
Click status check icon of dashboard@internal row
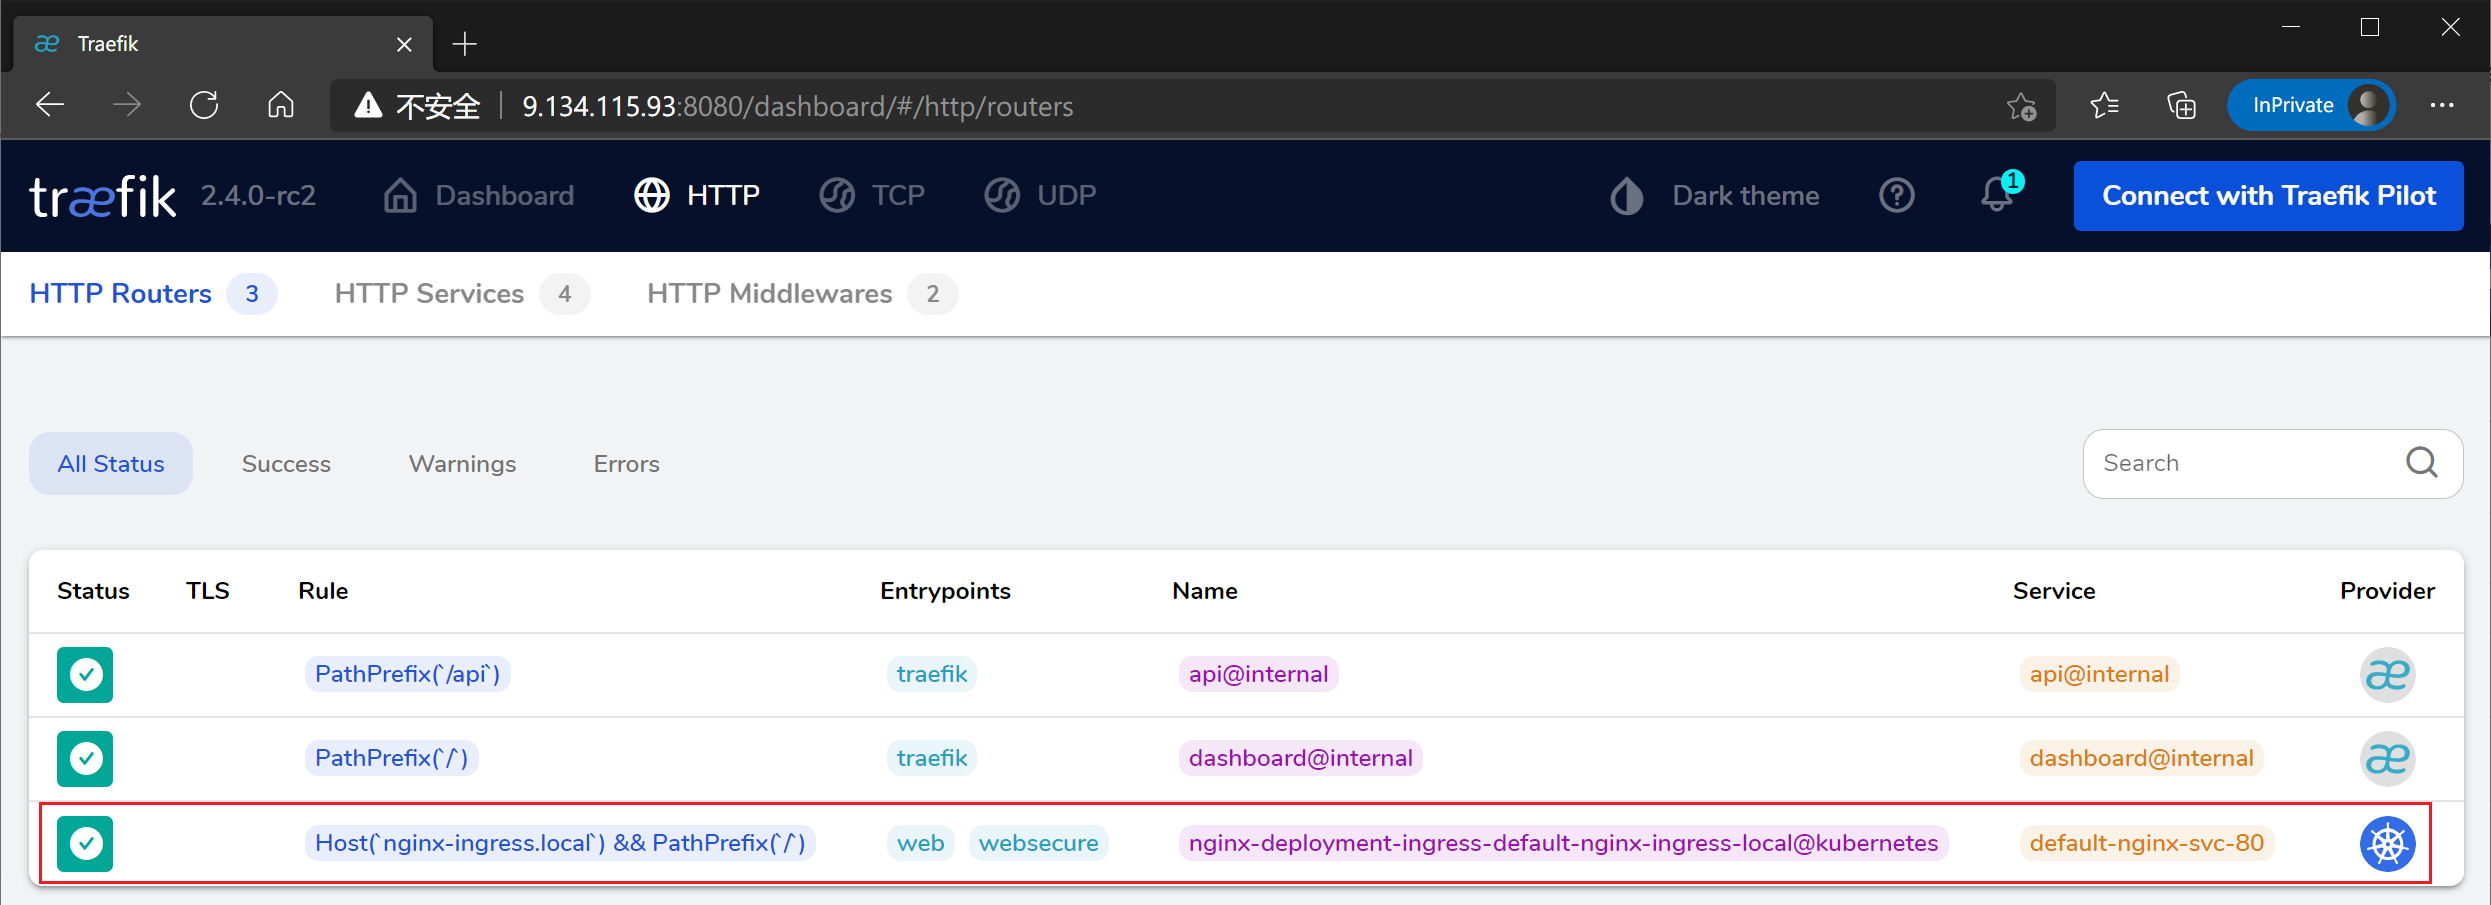[85, 759]
